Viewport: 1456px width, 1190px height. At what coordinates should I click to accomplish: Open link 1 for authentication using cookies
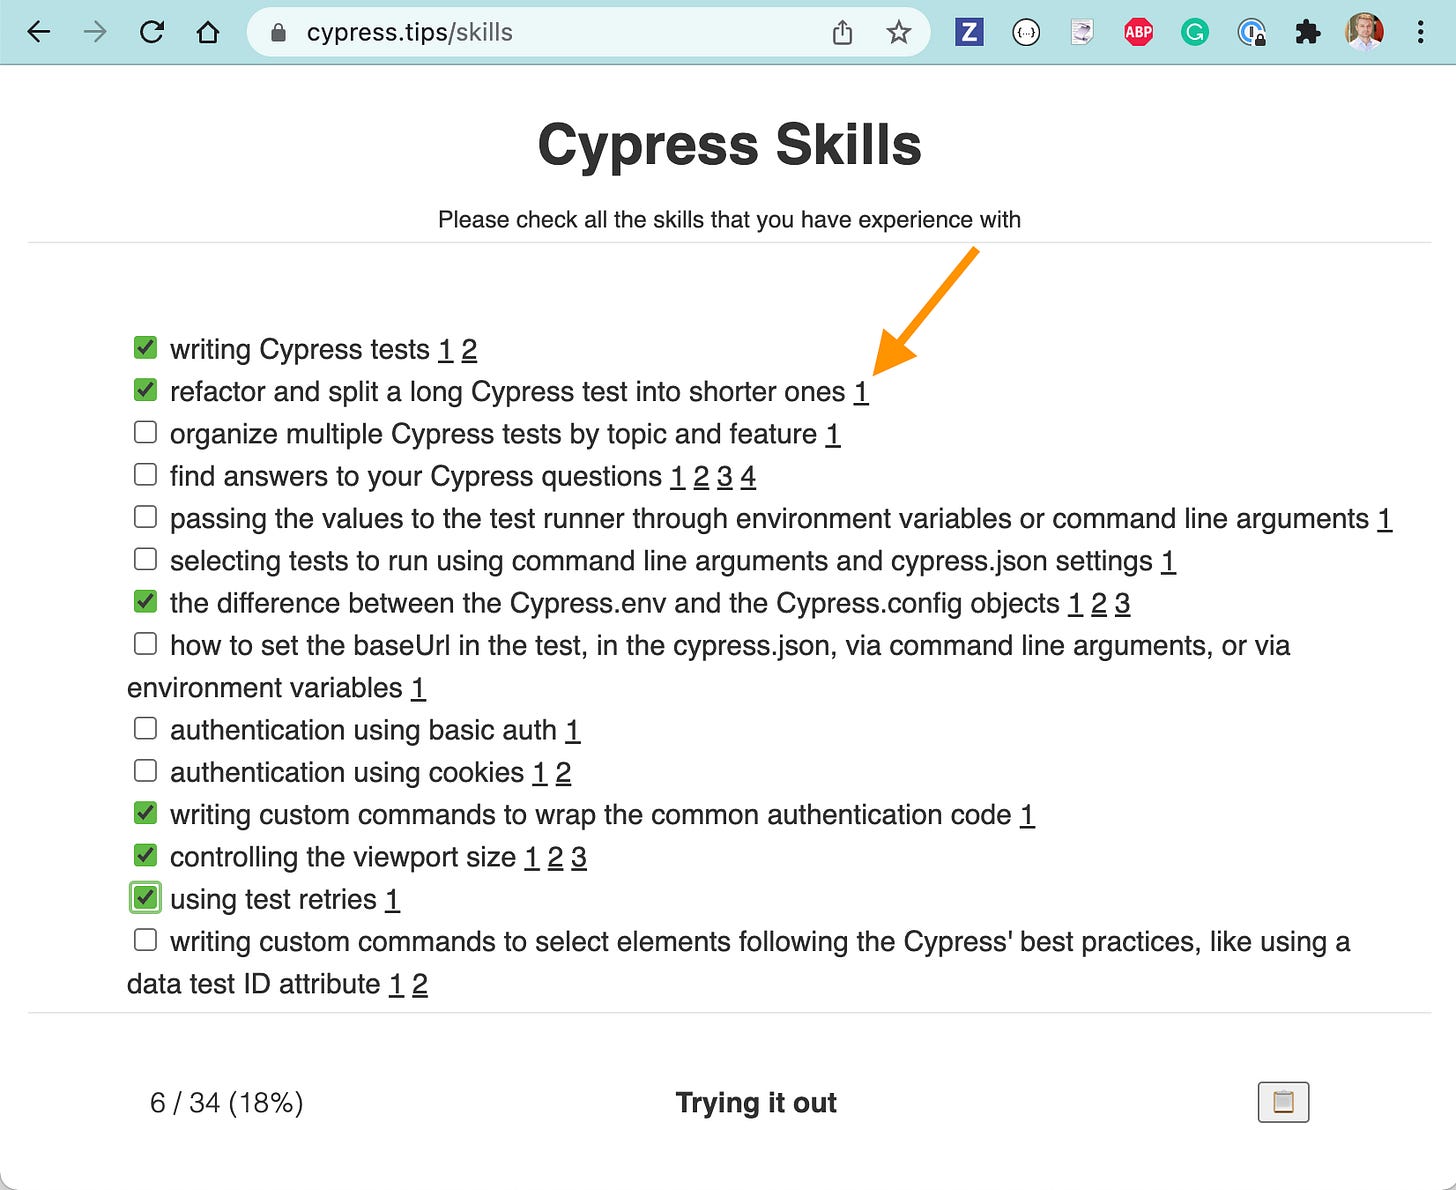540,773
